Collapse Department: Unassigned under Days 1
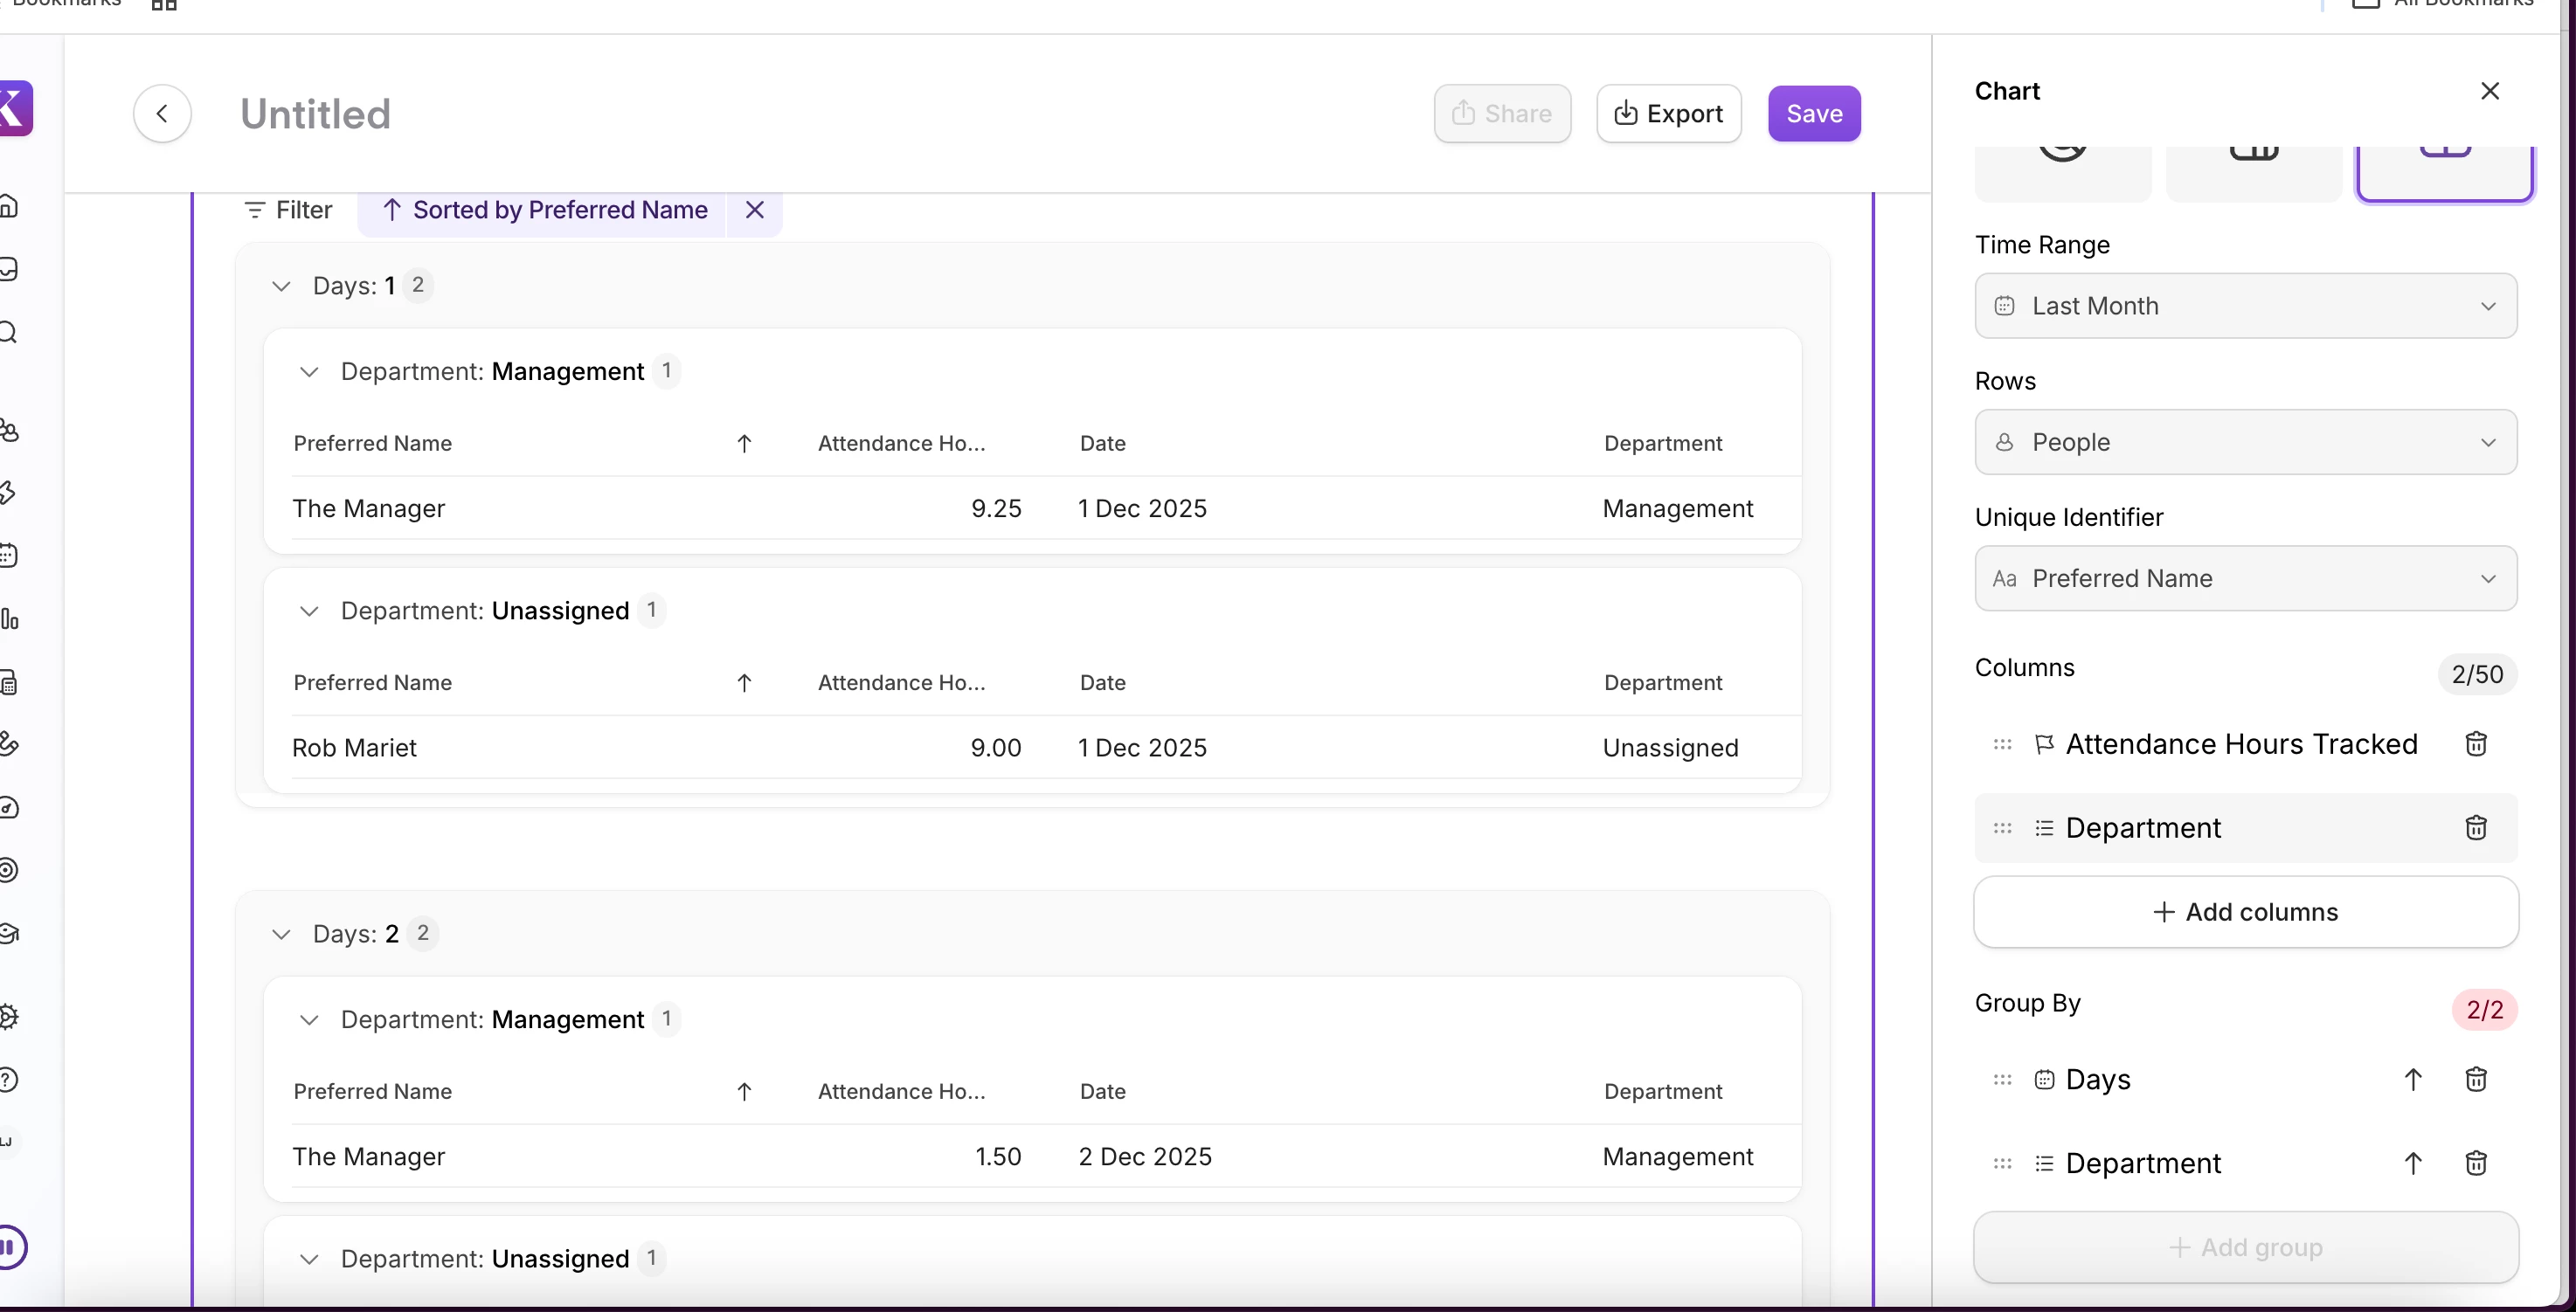 pyautogui.click(x=309, y=611)
